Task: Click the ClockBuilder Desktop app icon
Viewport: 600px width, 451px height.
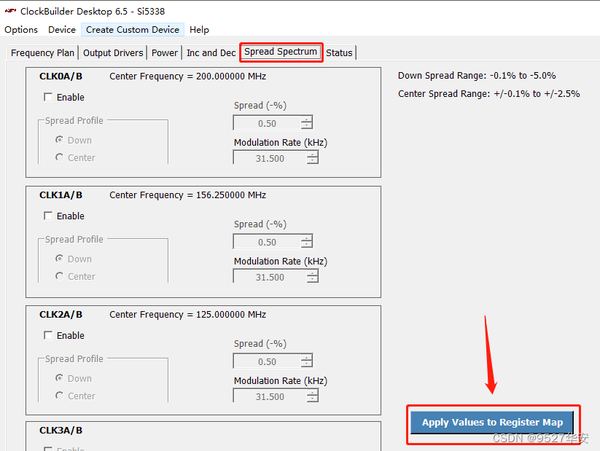Action: click(x=10, y=11)
